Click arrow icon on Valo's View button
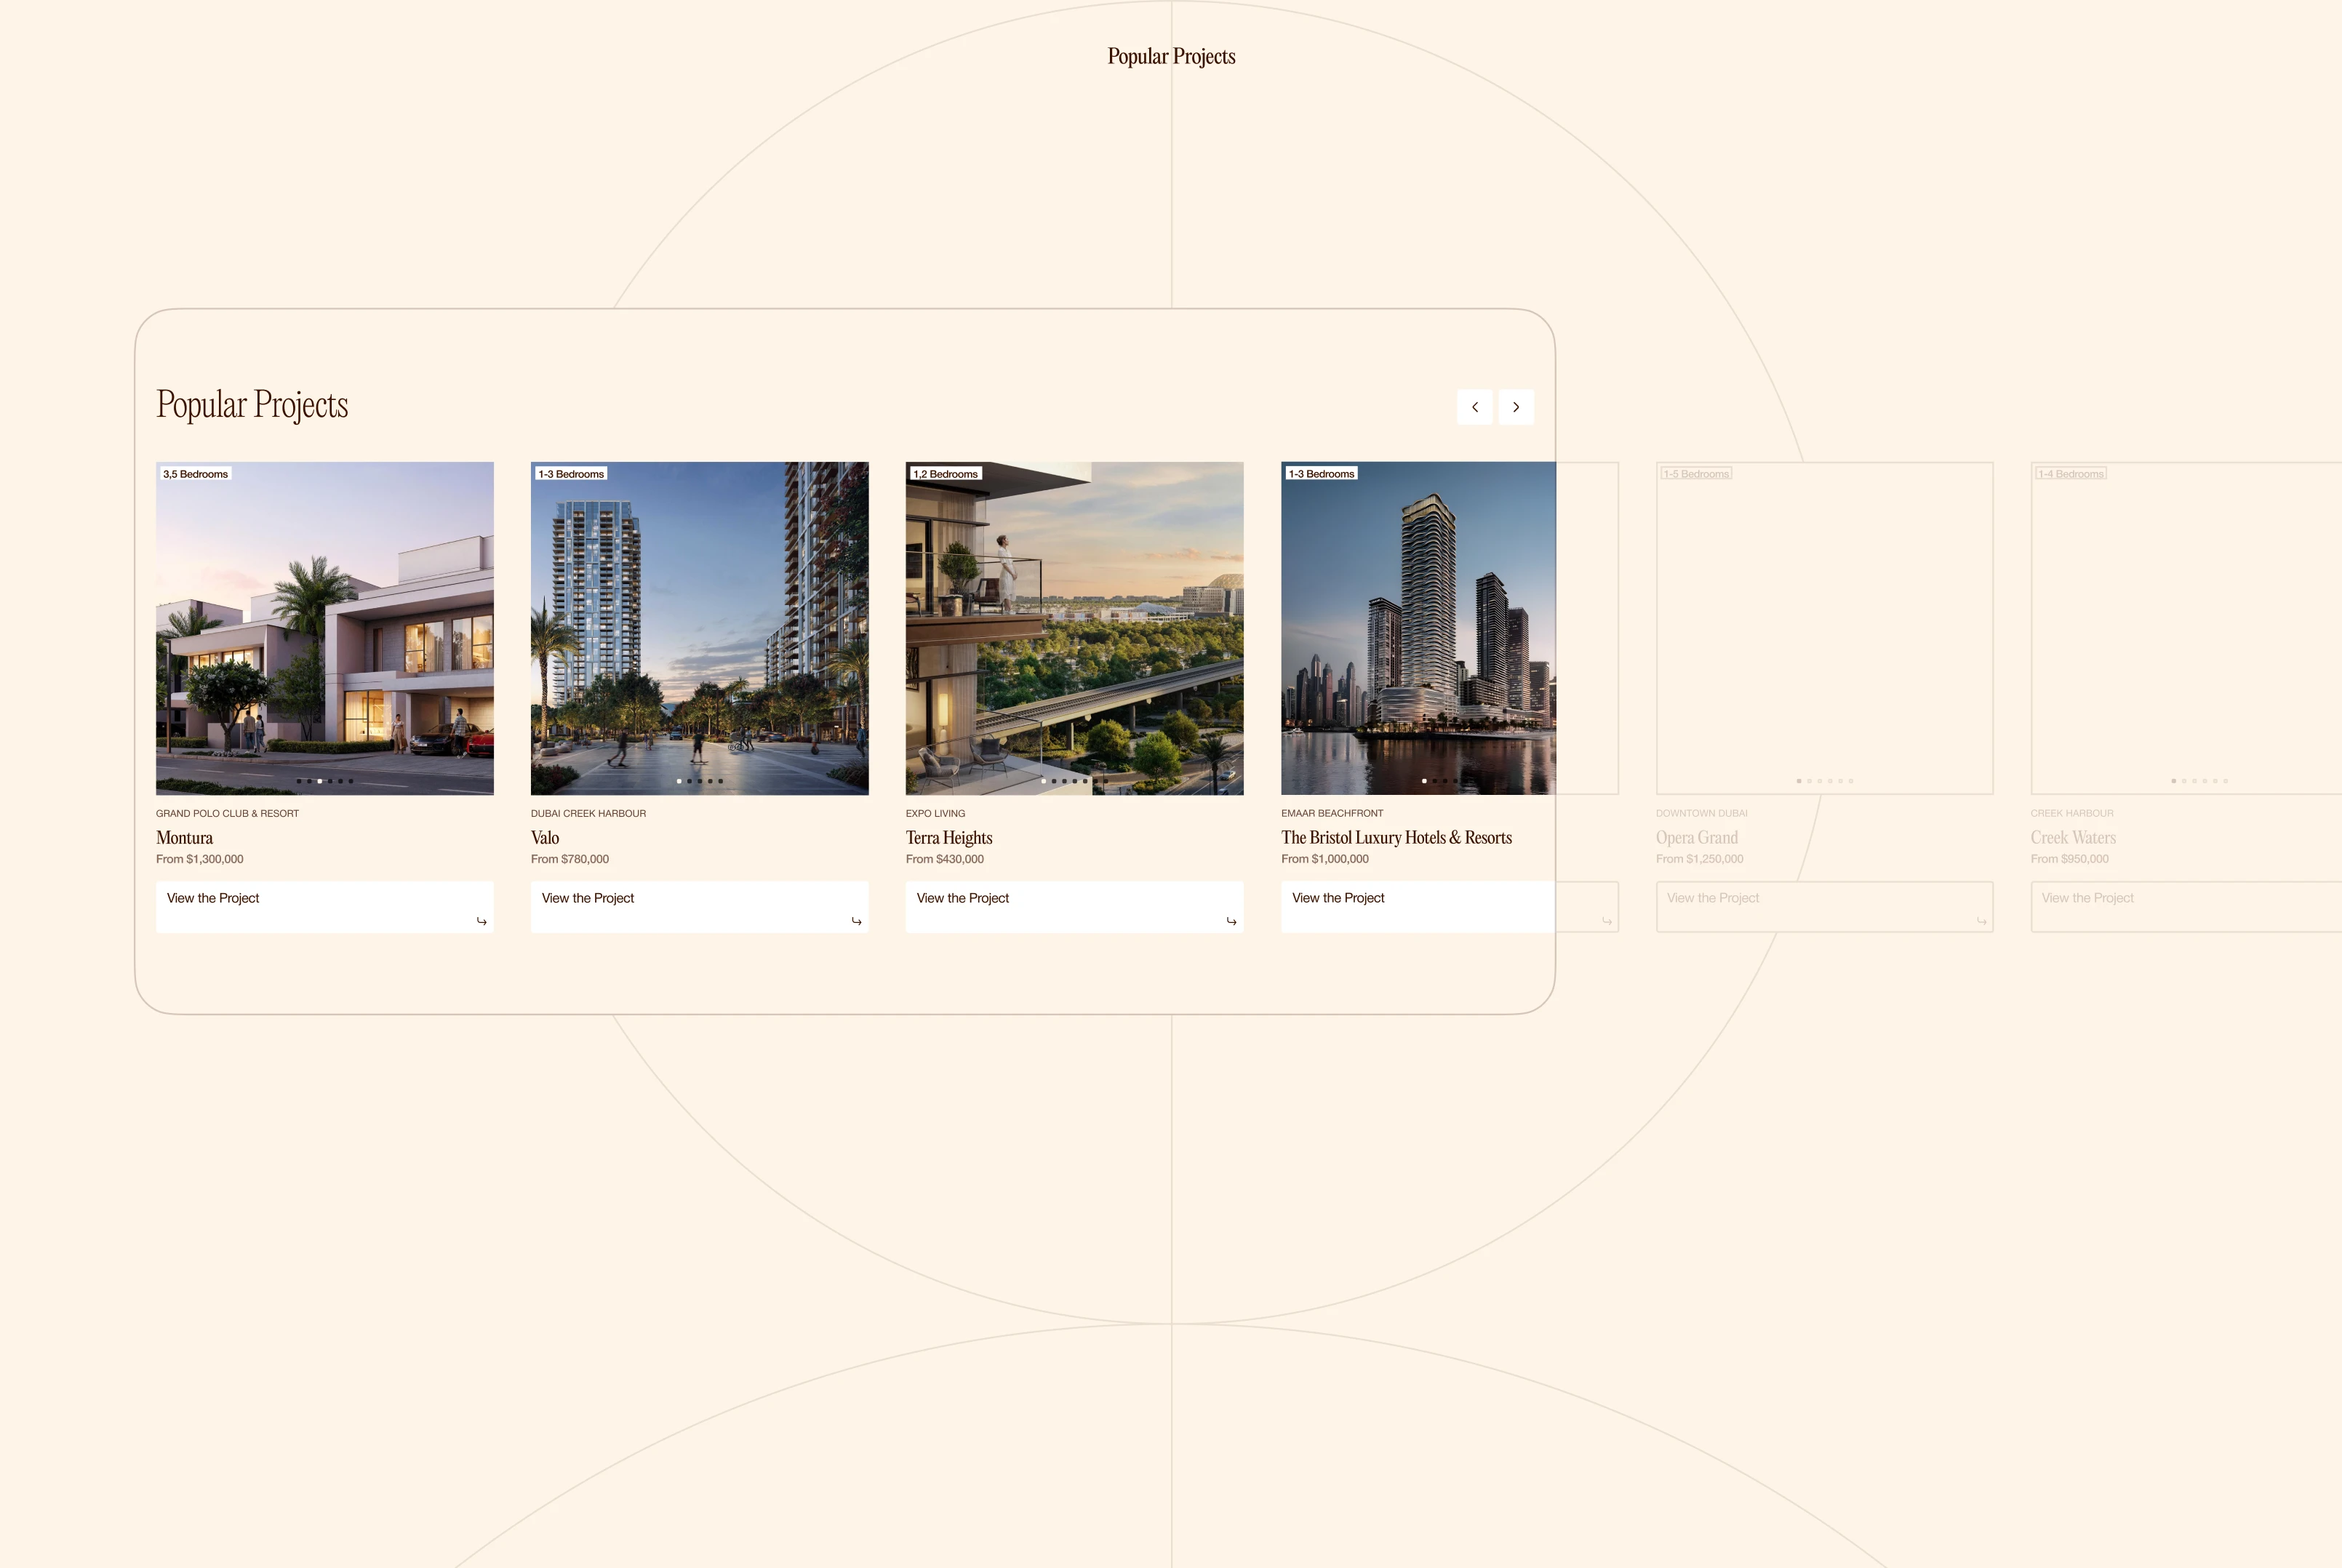The width and height of the screenshot is (2342, 1568). 856,921
